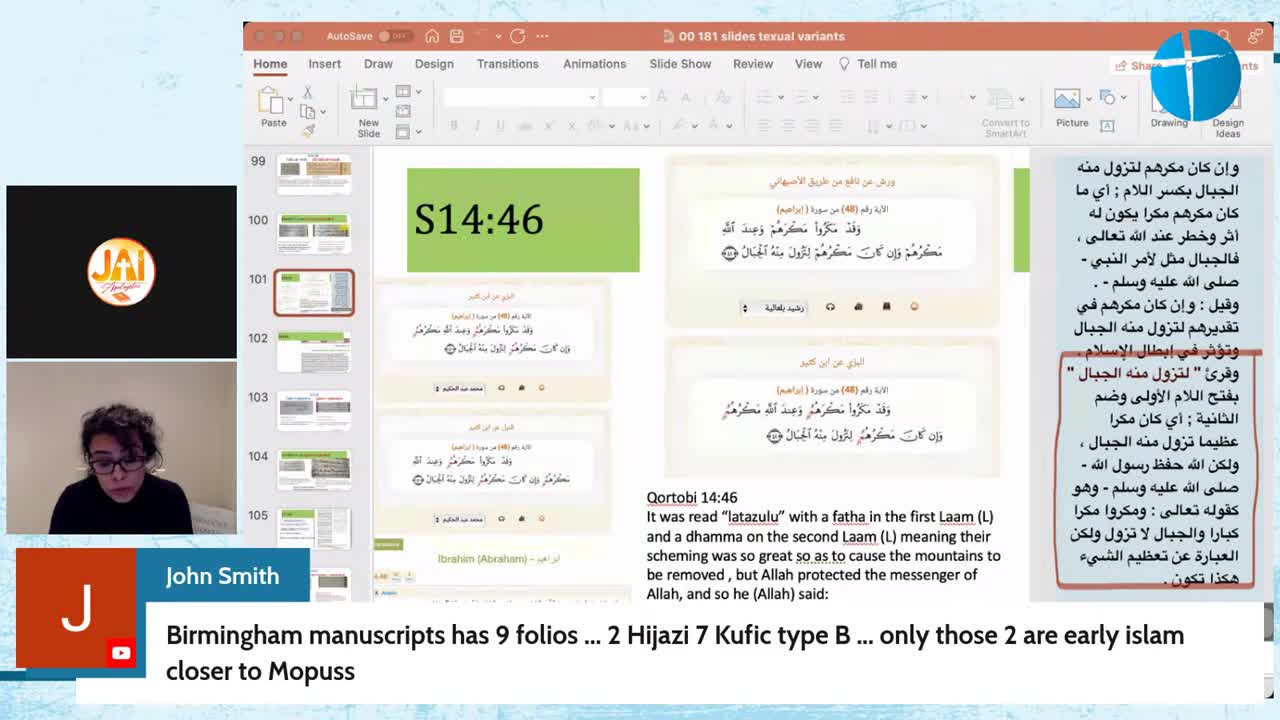Click the JAI Apologetics logo tile
Image resolution: width=1280 pixels, height=720 pixels.
121,271
